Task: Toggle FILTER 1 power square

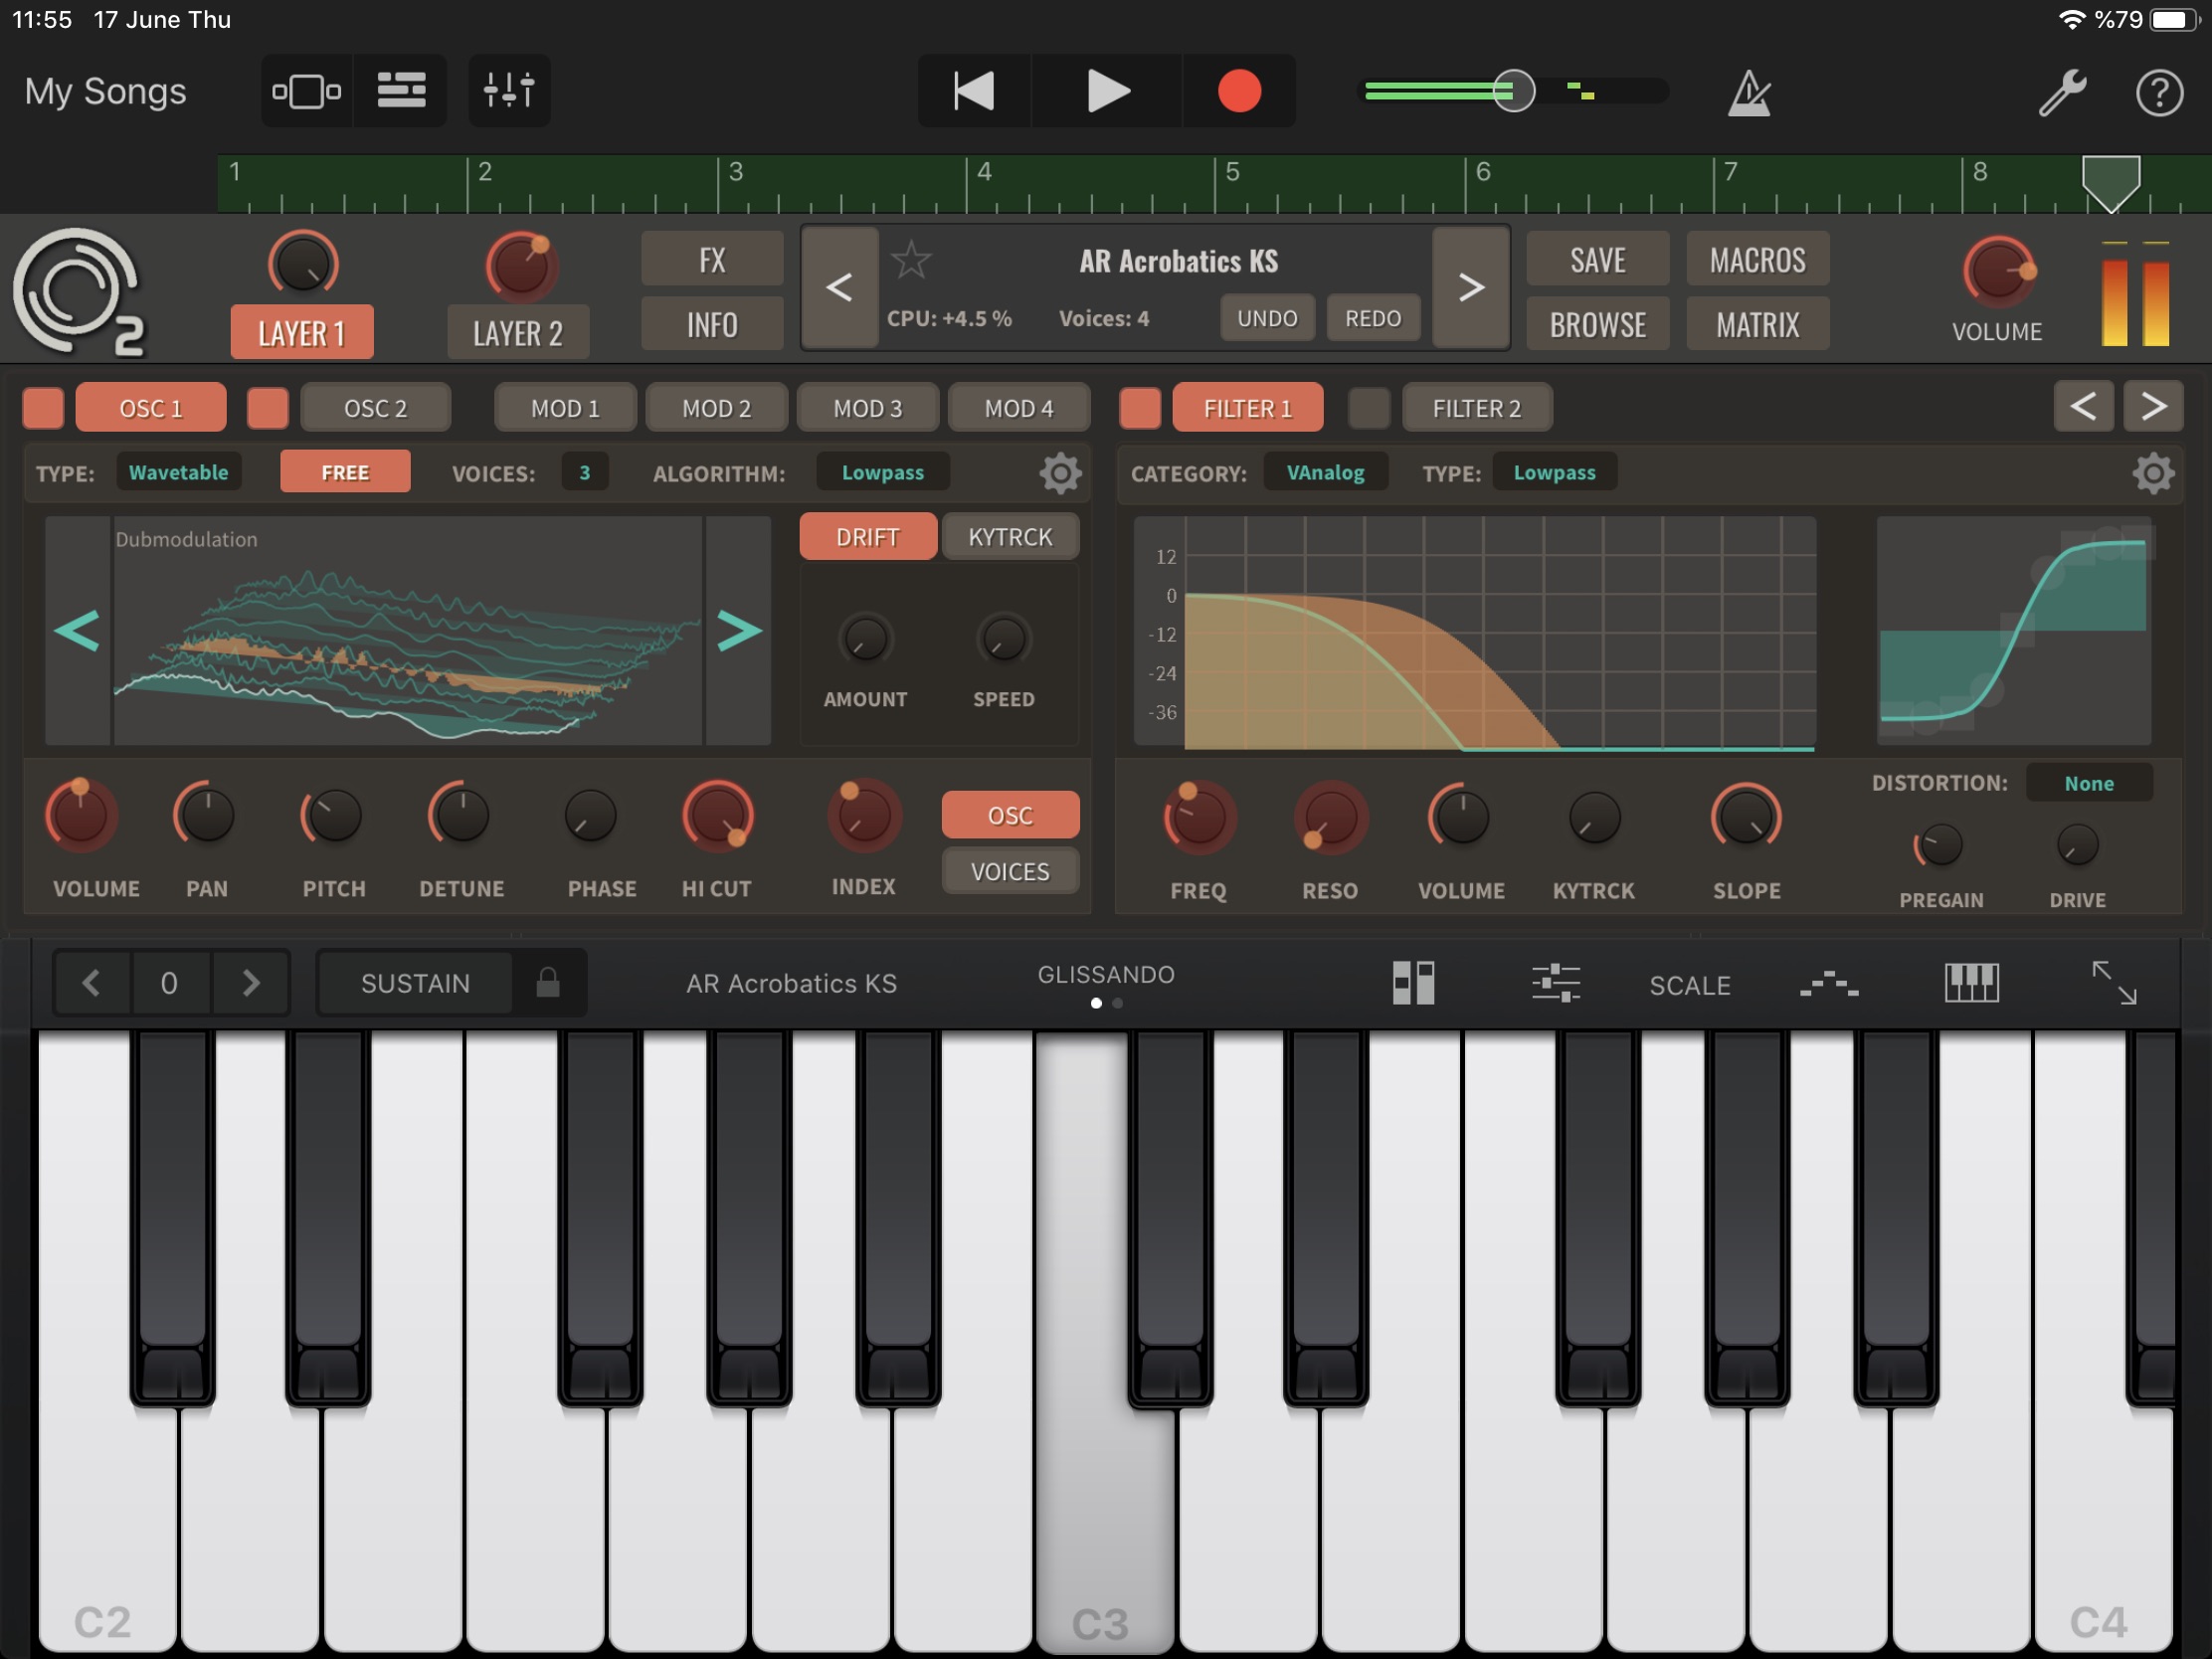Action: [1140, 408]
